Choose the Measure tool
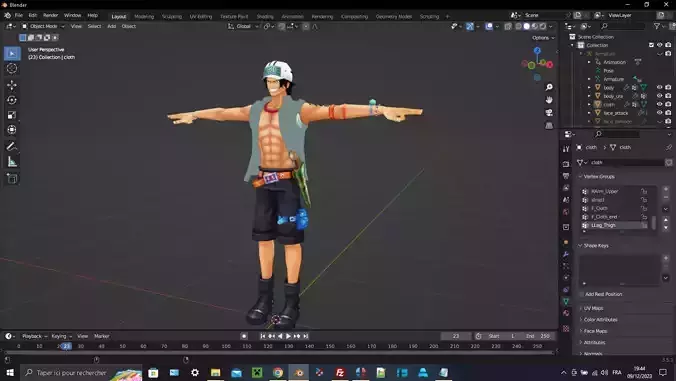The image size is (676, 381). (12, 162)
